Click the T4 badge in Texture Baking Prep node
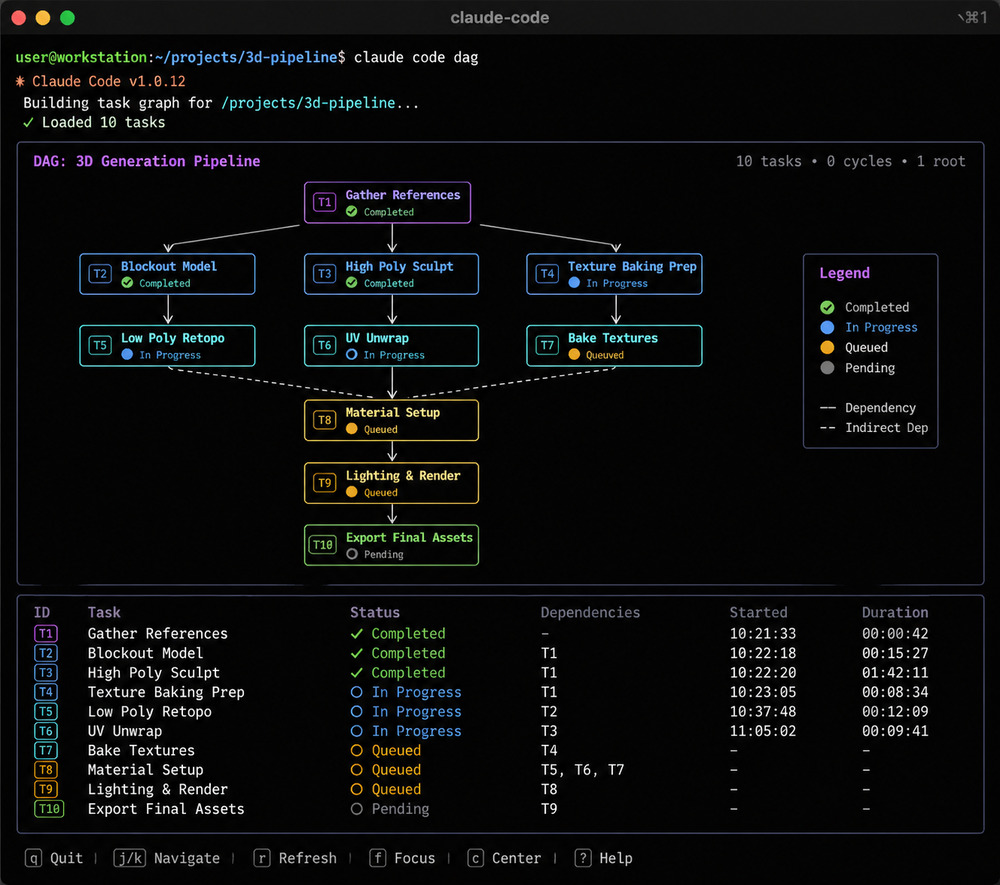The width and height of the screenshot is (1000, 885). pos(547,274)
